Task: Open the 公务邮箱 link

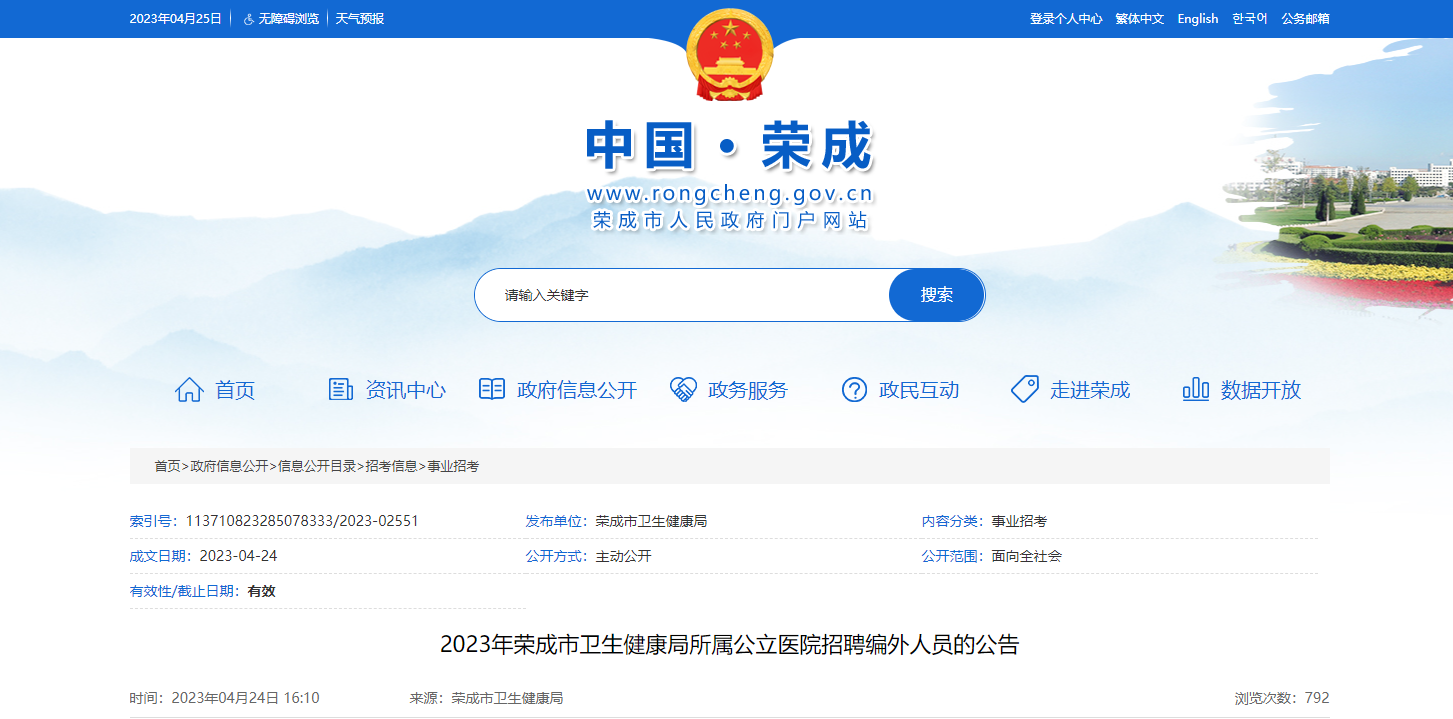Action: click(1306, 19)
